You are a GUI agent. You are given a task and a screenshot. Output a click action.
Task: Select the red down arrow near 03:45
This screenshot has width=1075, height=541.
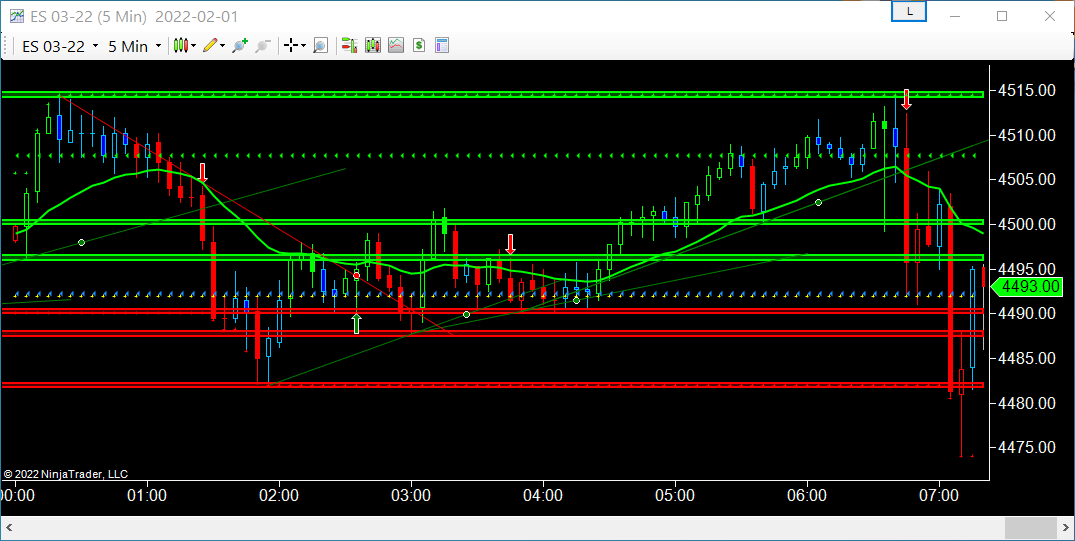(x=510, y=244)
